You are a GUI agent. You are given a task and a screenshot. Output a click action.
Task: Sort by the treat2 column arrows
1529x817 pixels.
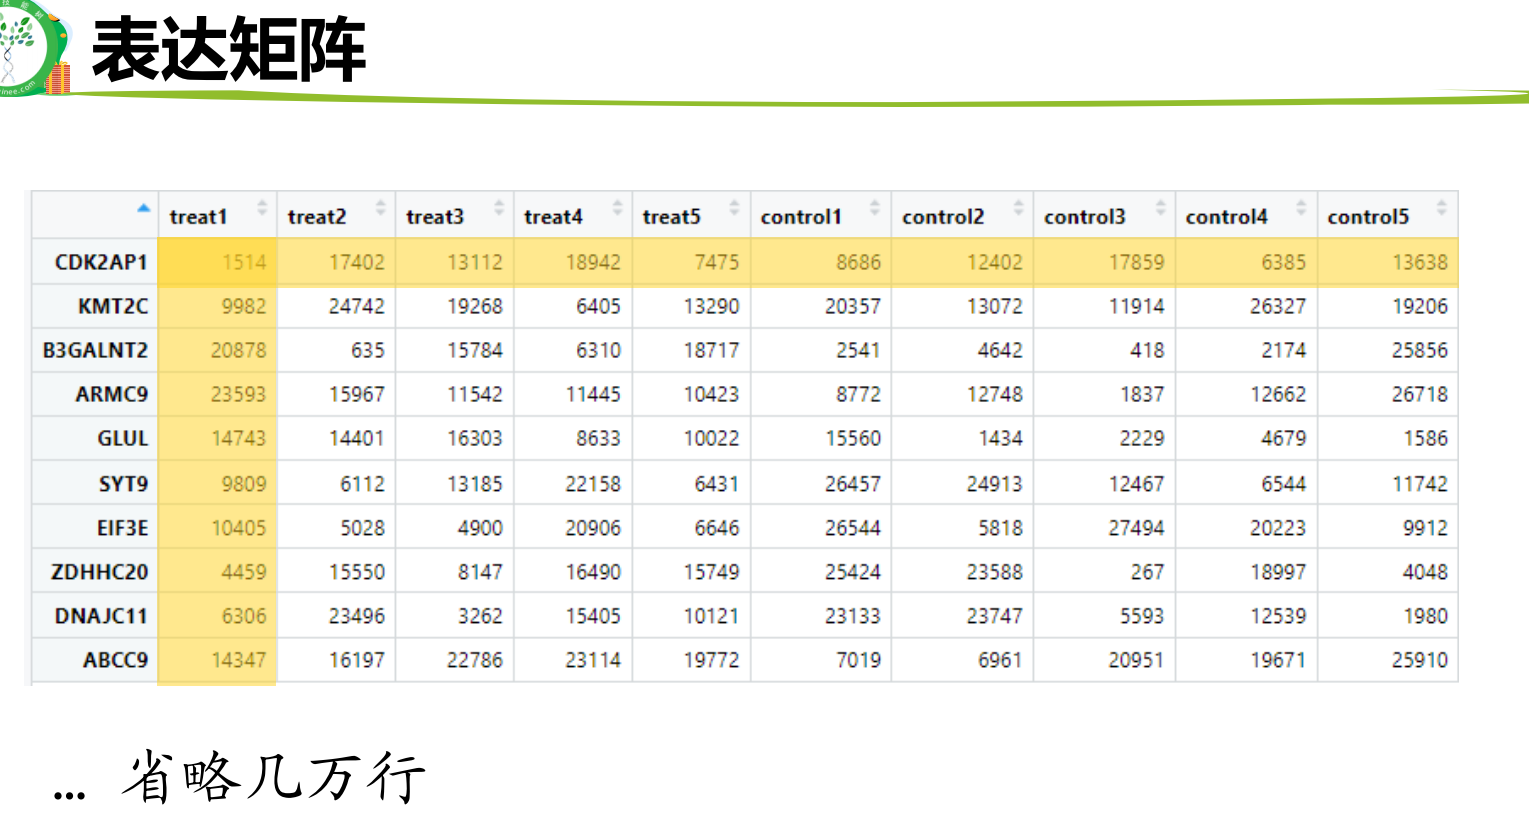tap(380, 208)
